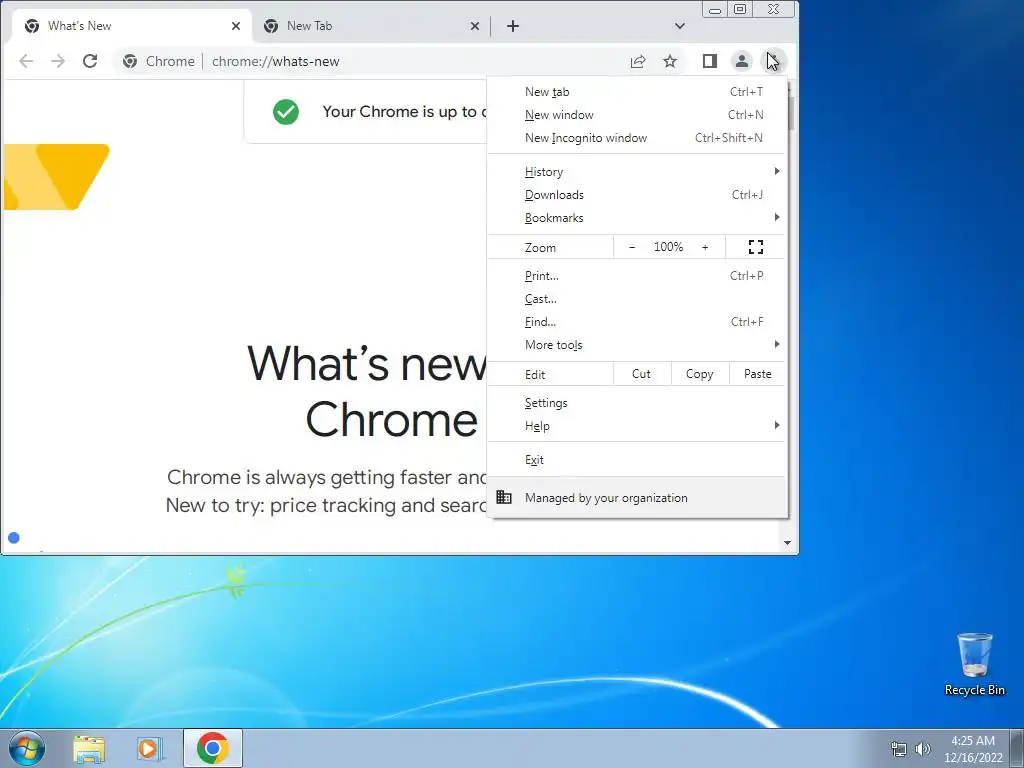Expand the Bookmarks submenu
Screen dimensions: 1024x768
(x=637, y=217)
